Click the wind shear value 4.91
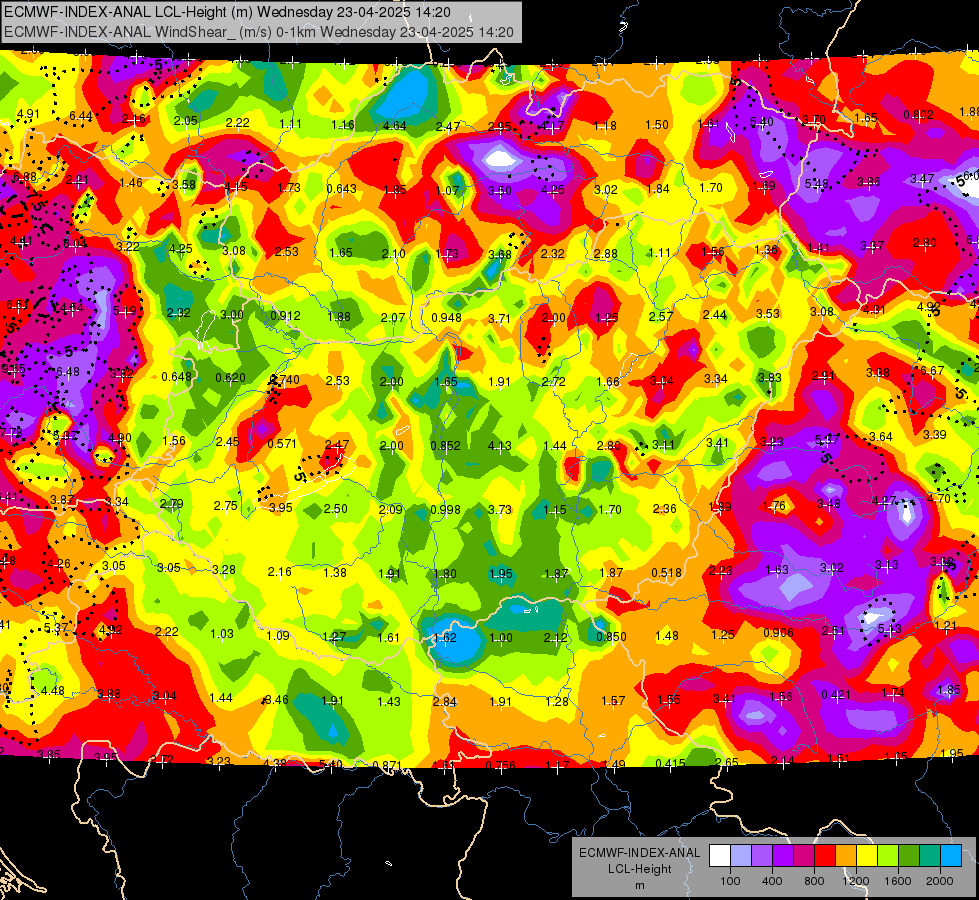The height and width of the screenshot is (900, 979). click(x=28, y=114)
